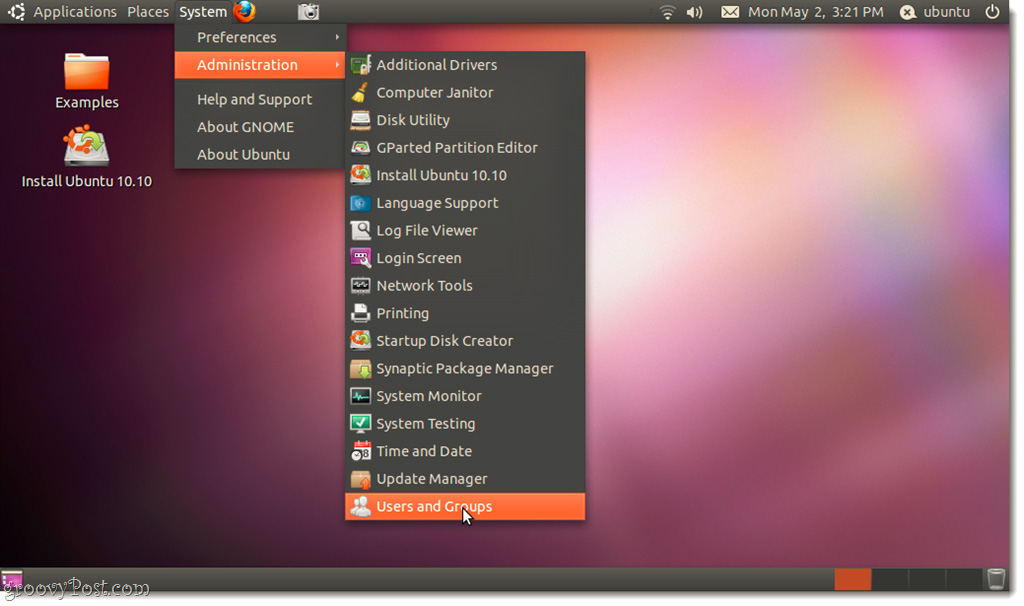Click the Time and Date calendar icon
The width and height of the screenshot is (1024, 606).
pos(360,451)
